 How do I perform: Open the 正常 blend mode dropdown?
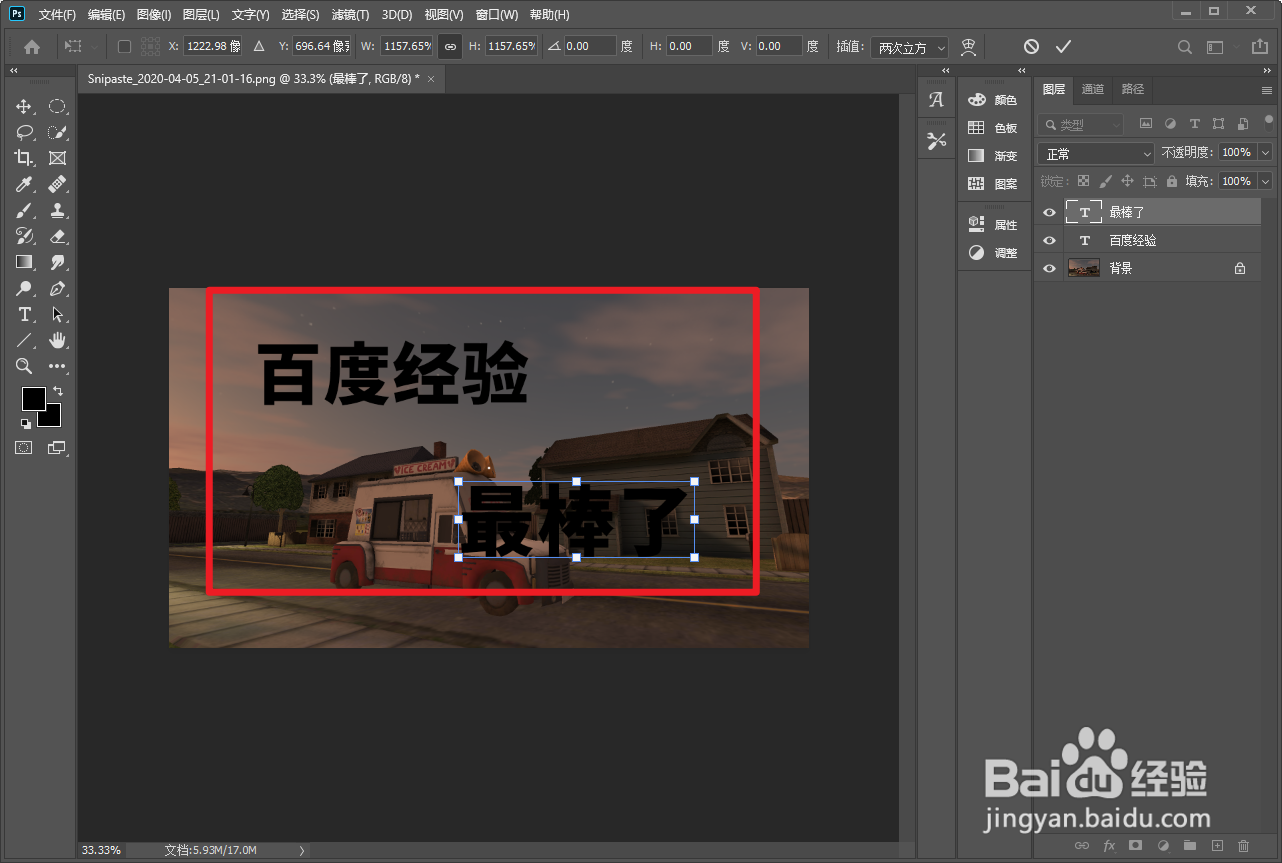pyautogui.click(x=1096, y=154)
